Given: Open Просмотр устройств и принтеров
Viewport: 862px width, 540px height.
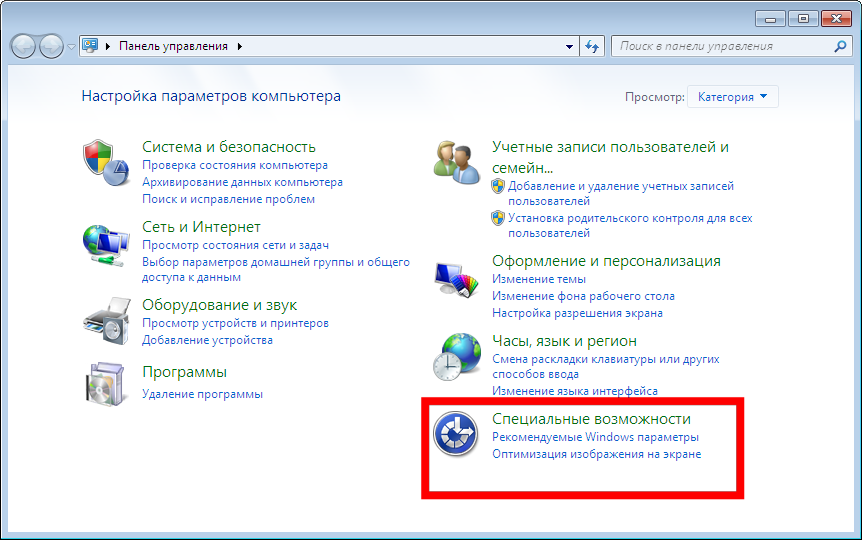Looking at the screenshot, I should click(x=235, y=323).
